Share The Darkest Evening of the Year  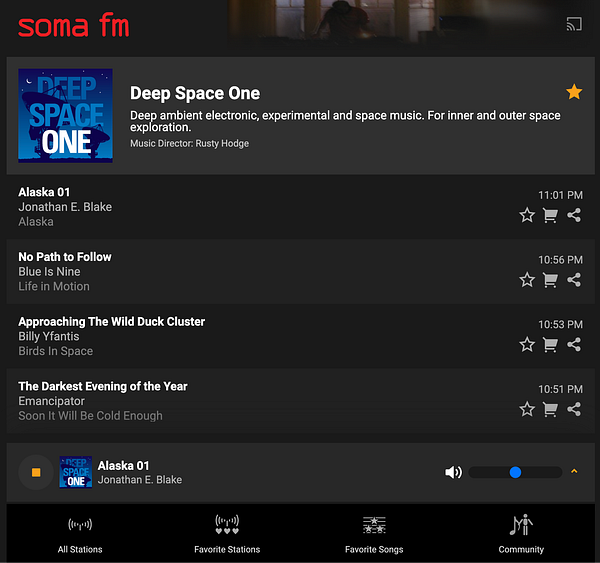pos(574,409)
